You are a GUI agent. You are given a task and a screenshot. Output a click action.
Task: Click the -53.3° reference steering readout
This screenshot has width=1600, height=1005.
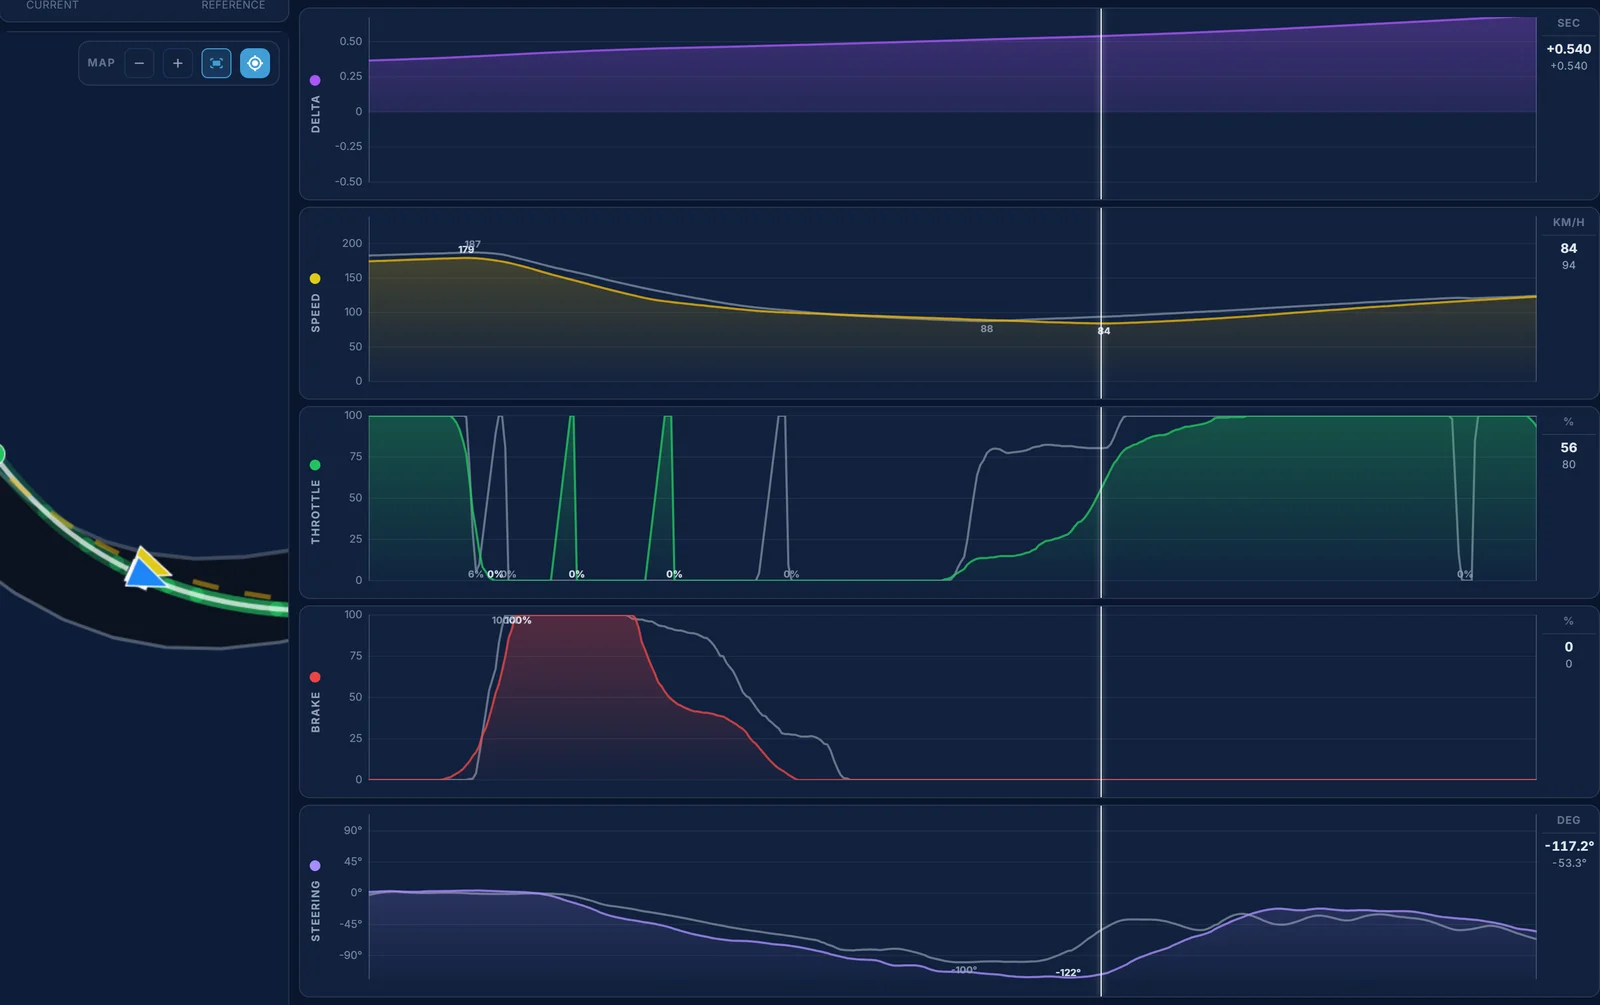pyautogui.click(x=1569, y=863)
